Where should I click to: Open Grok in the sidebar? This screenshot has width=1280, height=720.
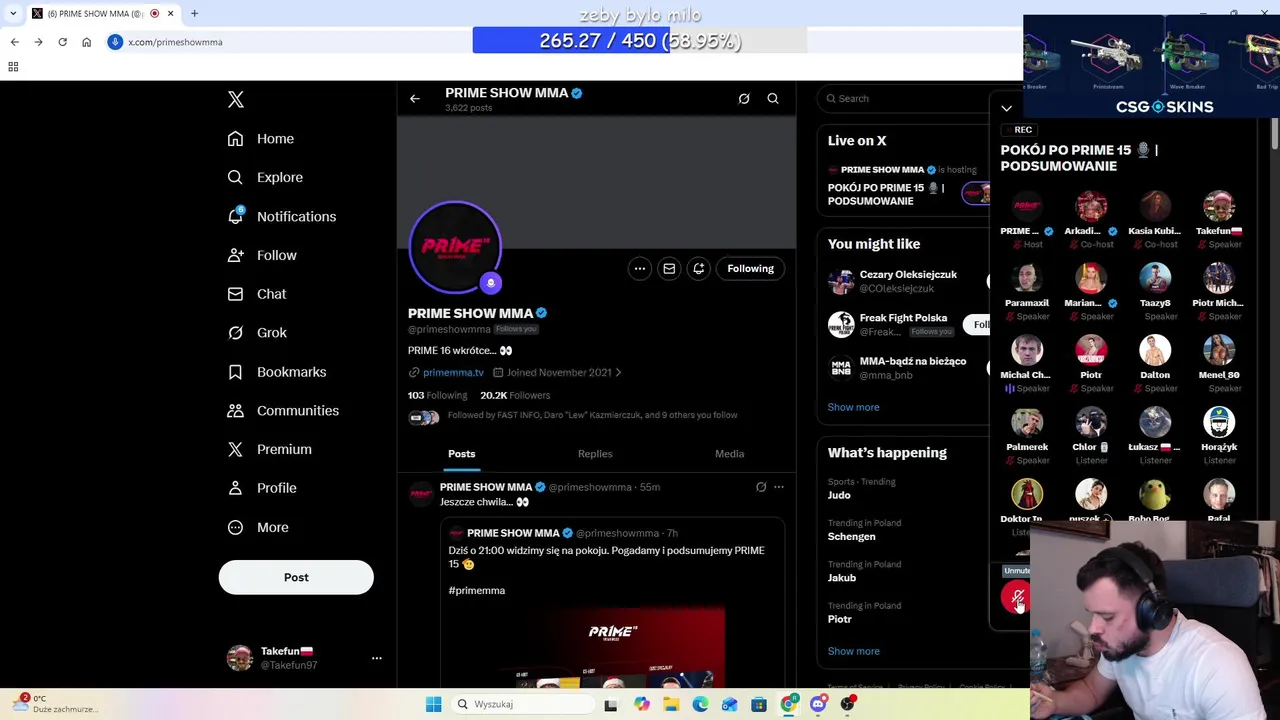257,332
